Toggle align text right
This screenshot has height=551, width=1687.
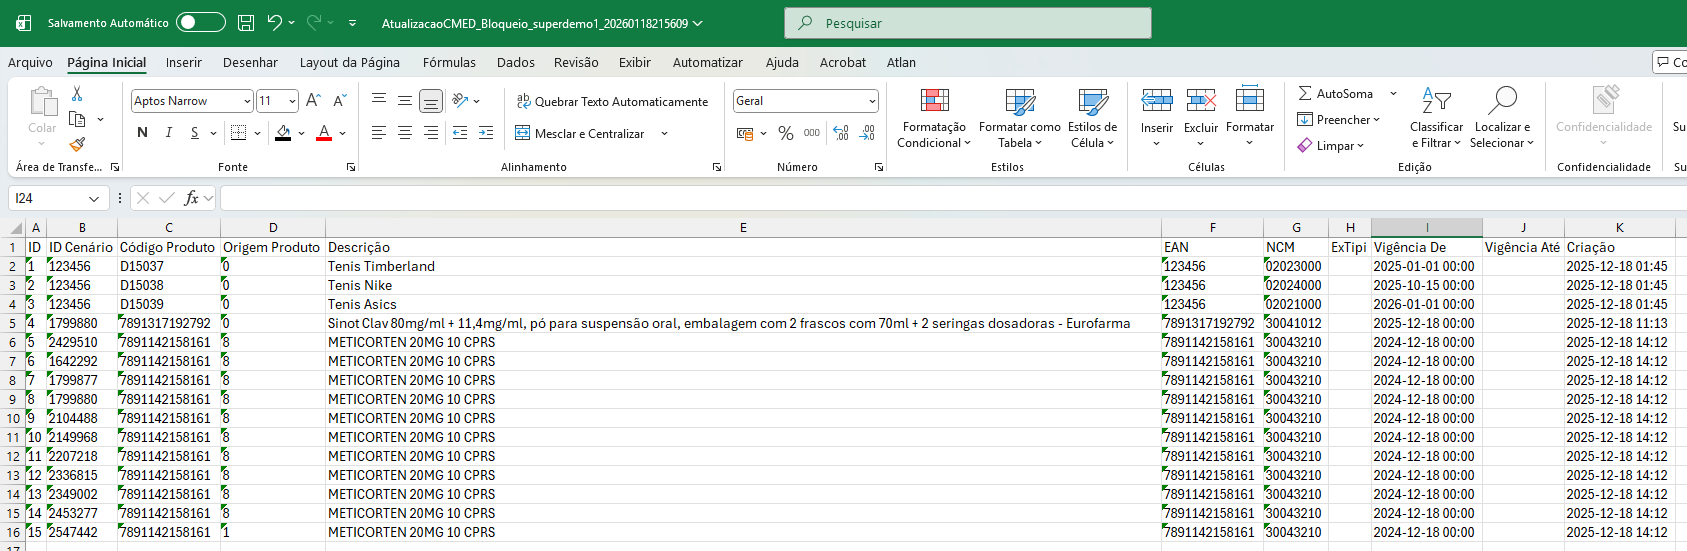[x=431, y=133]
